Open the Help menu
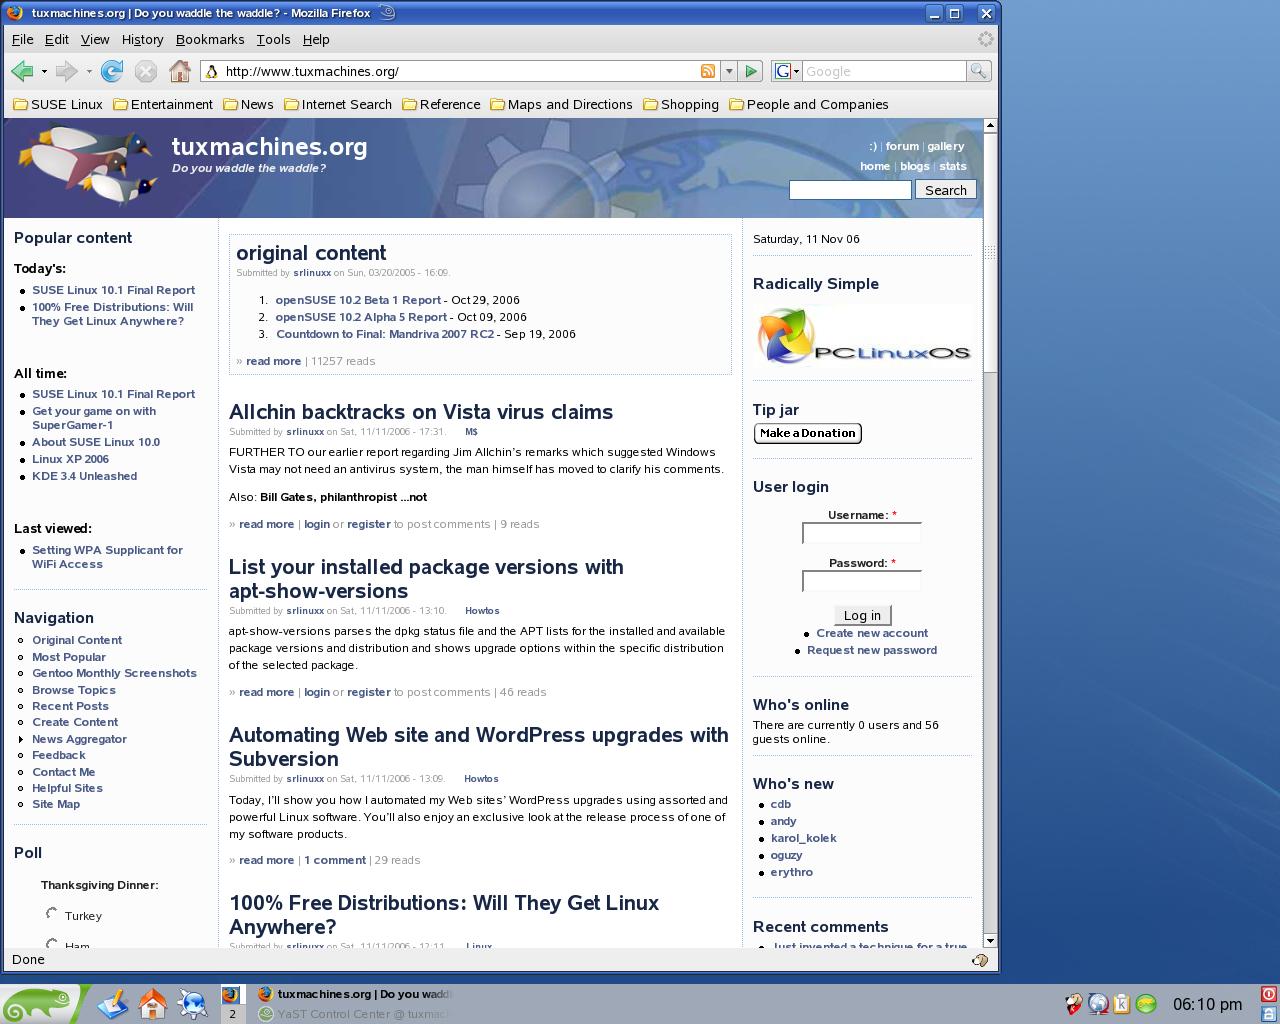The width and height of the screenshot is (1280, 1024). click(x=316, y=39)
